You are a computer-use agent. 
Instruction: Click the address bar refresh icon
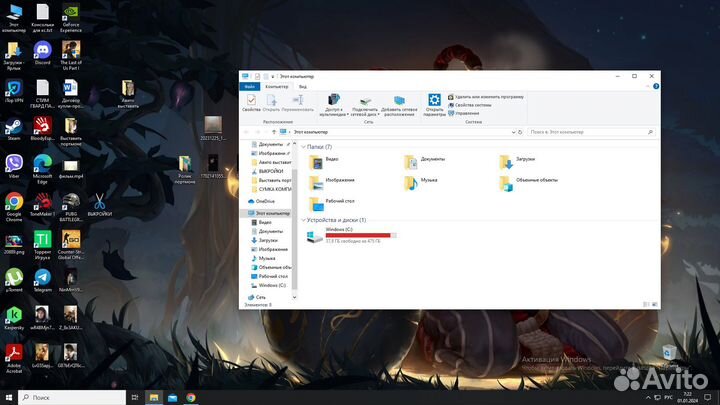click(x=520, y=132)
